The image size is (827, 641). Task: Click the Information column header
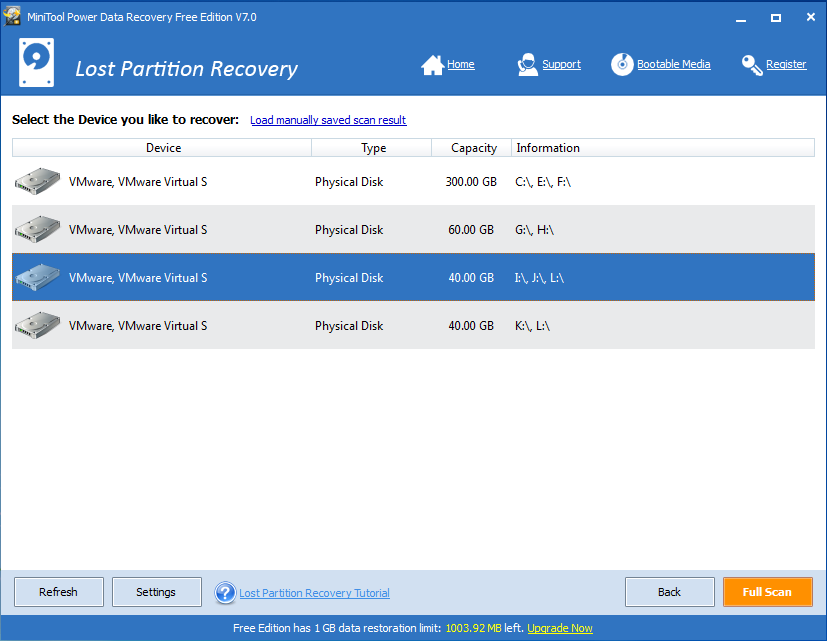point(663,148)
